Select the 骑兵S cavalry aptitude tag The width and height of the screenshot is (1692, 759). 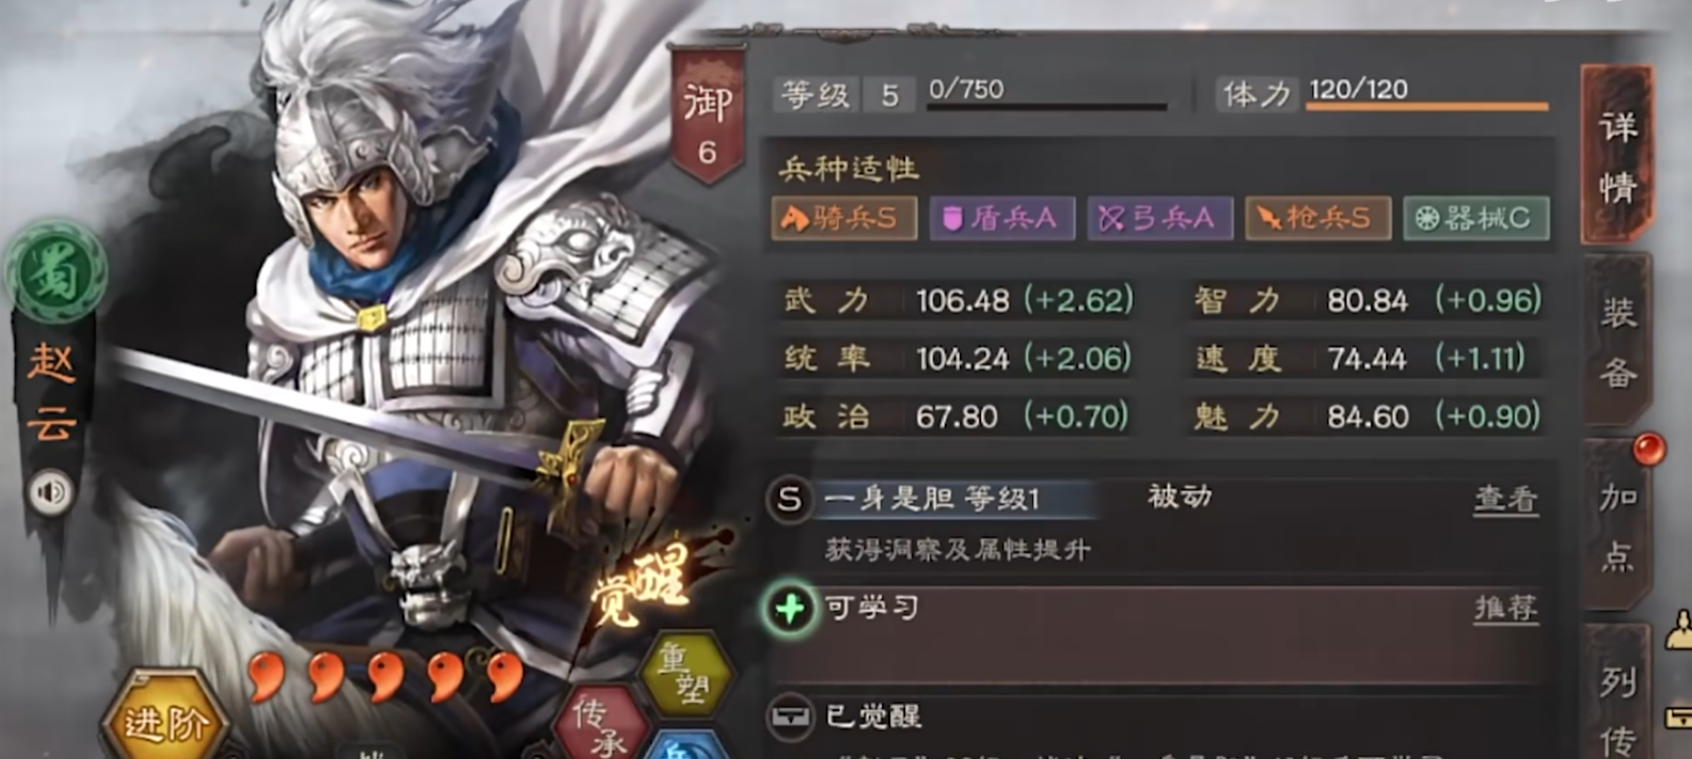tap(844, 218)
